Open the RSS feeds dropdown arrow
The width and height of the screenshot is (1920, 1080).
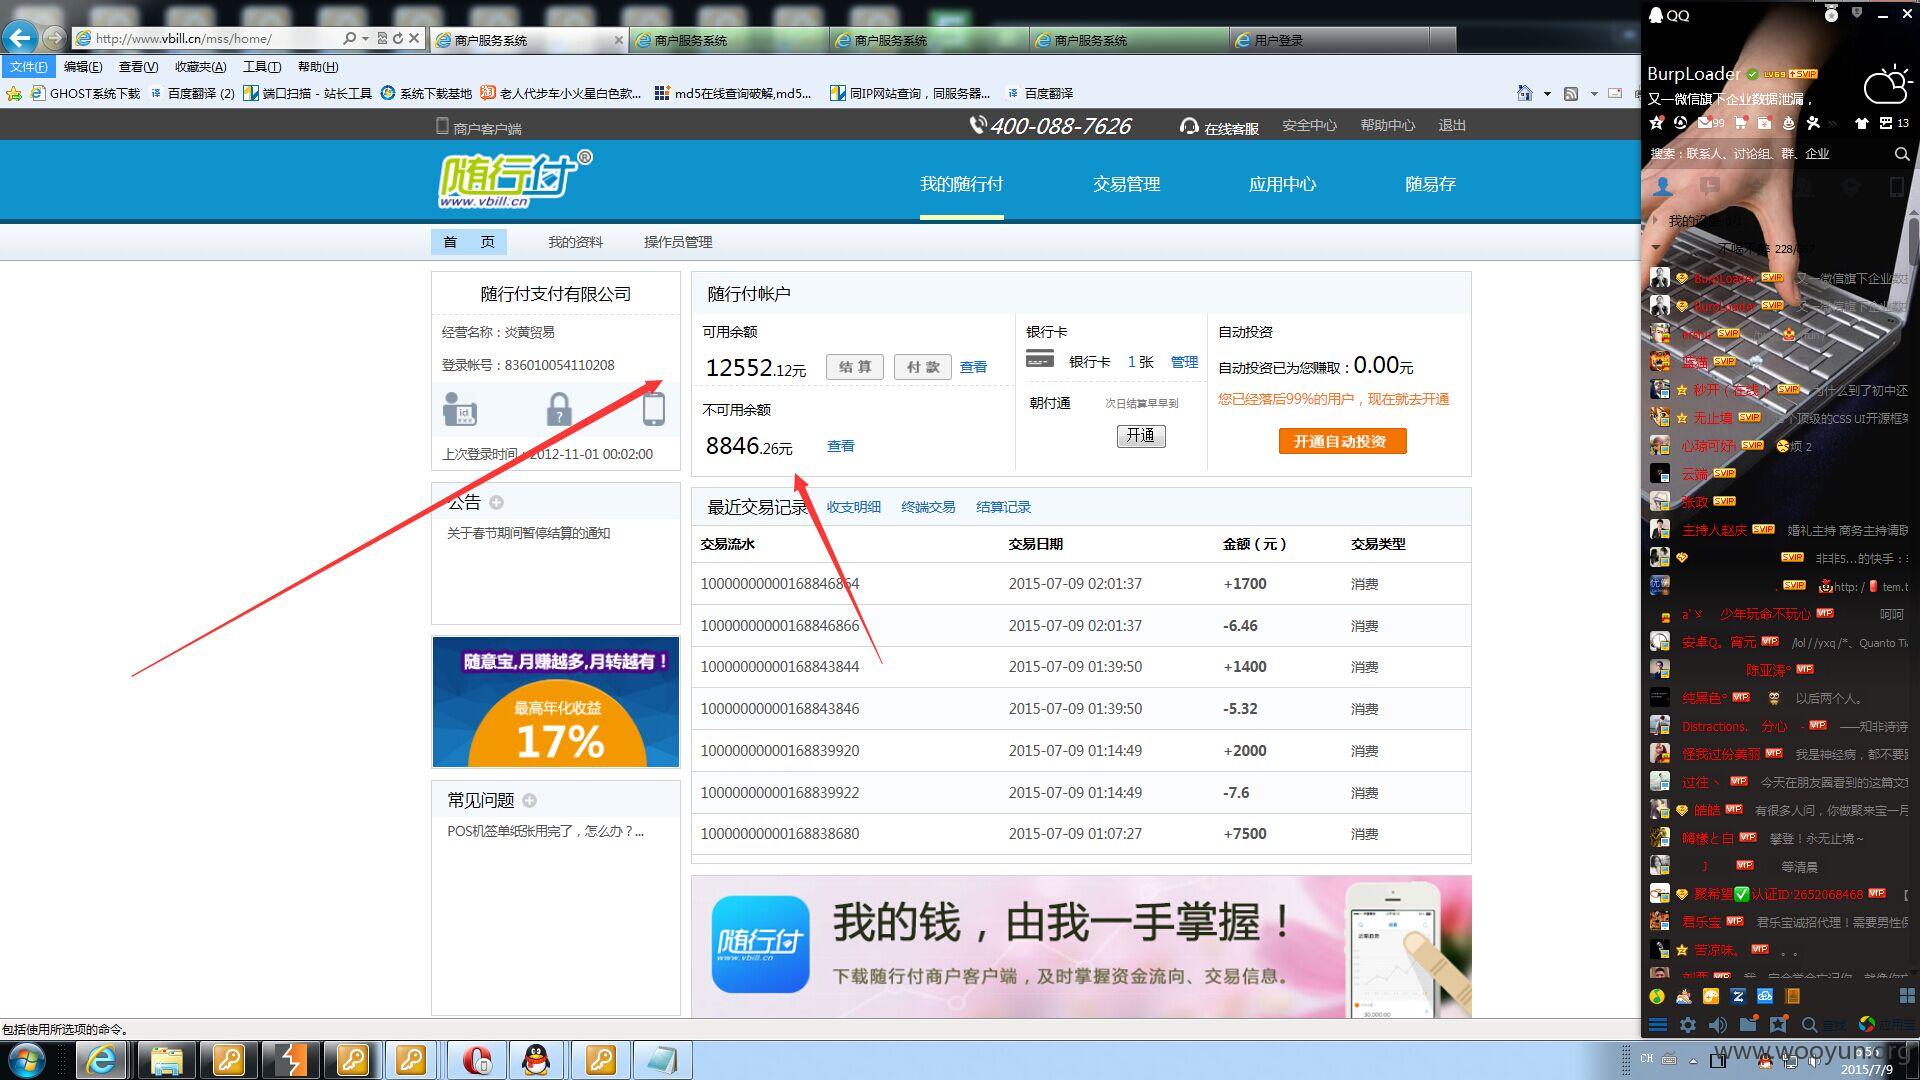(1594, 93)
